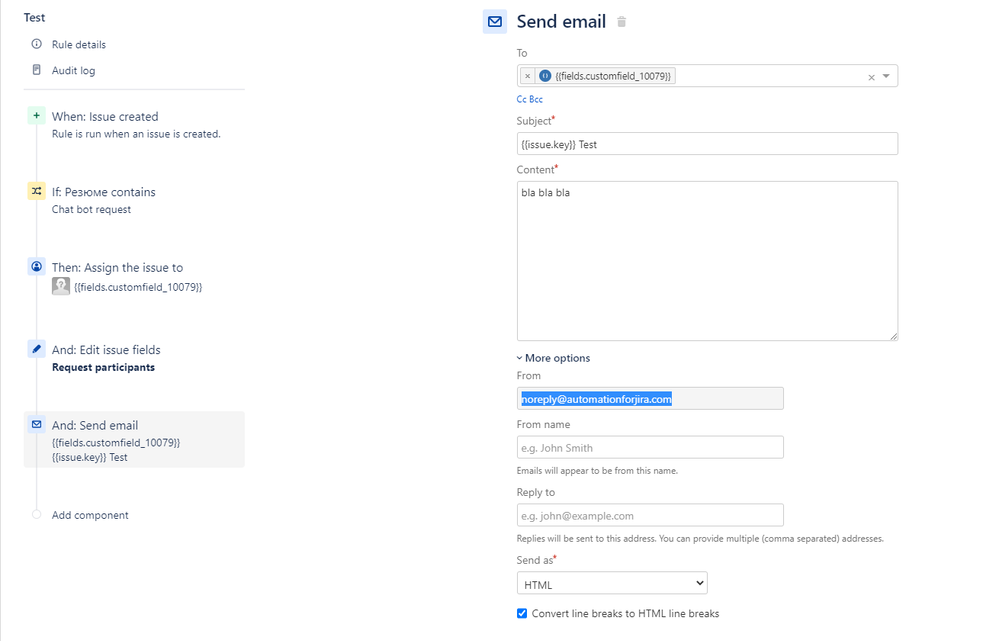The image size is (999, 641).
Task: Click the Send email envelope icon in rule list
Action: [36, 424]
